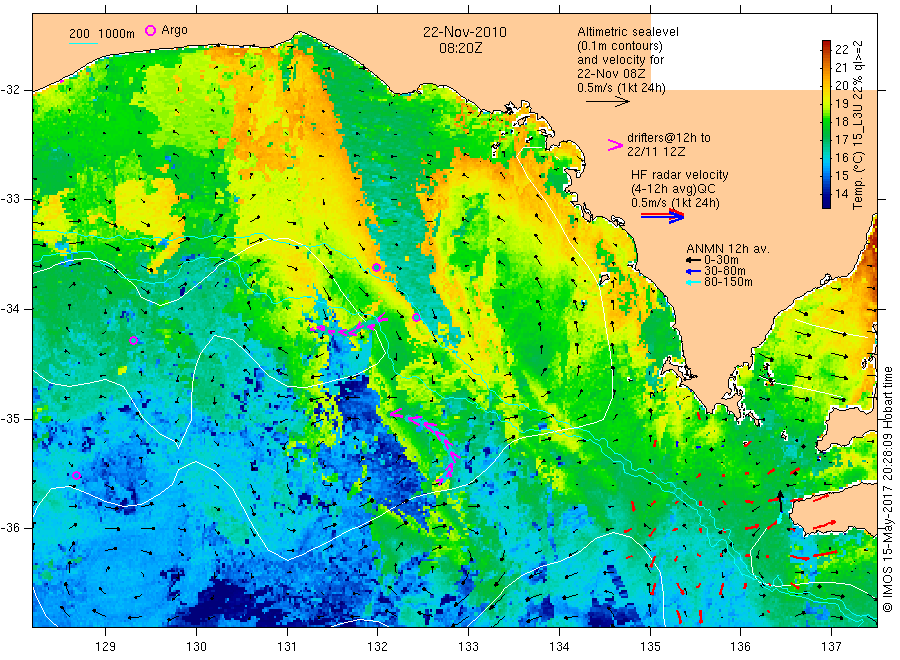Click the magenta drifter track near 34.2S
This screenshot has height=660, width=900.
[349, 325]
